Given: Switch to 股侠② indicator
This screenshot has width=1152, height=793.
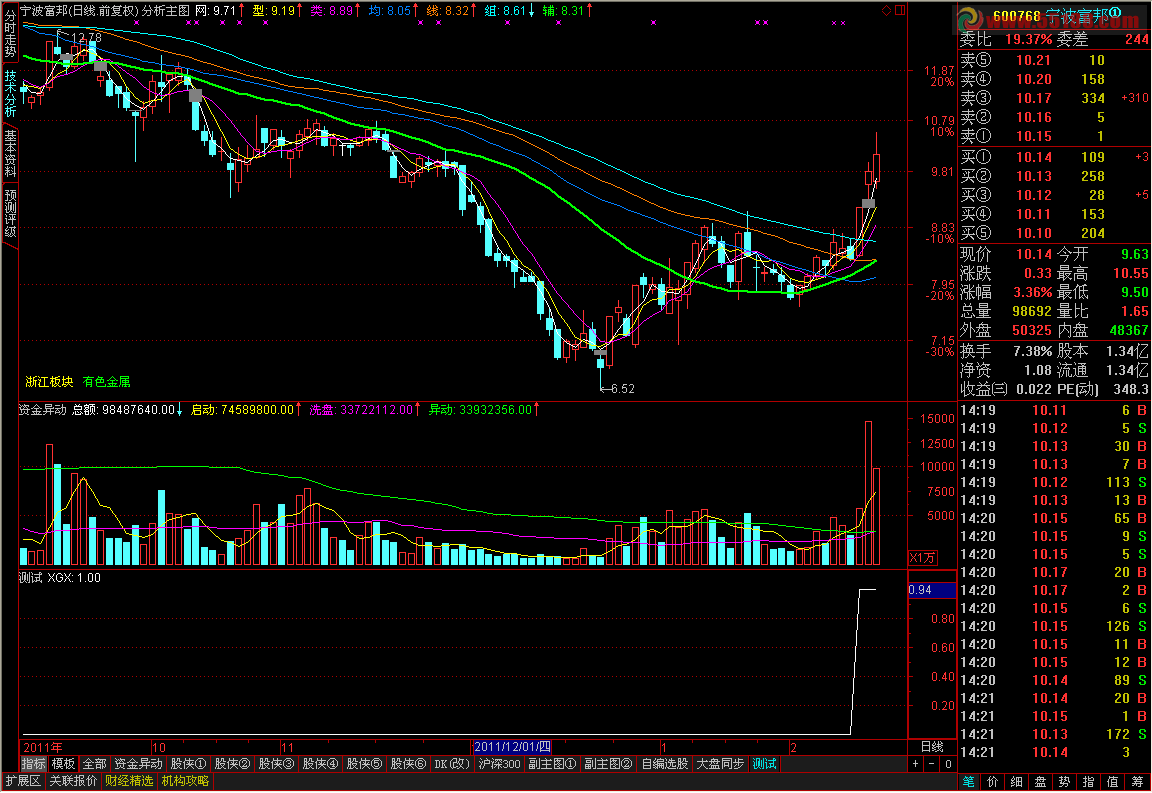Looking at the screenshot, I should (x=232, y=764).
